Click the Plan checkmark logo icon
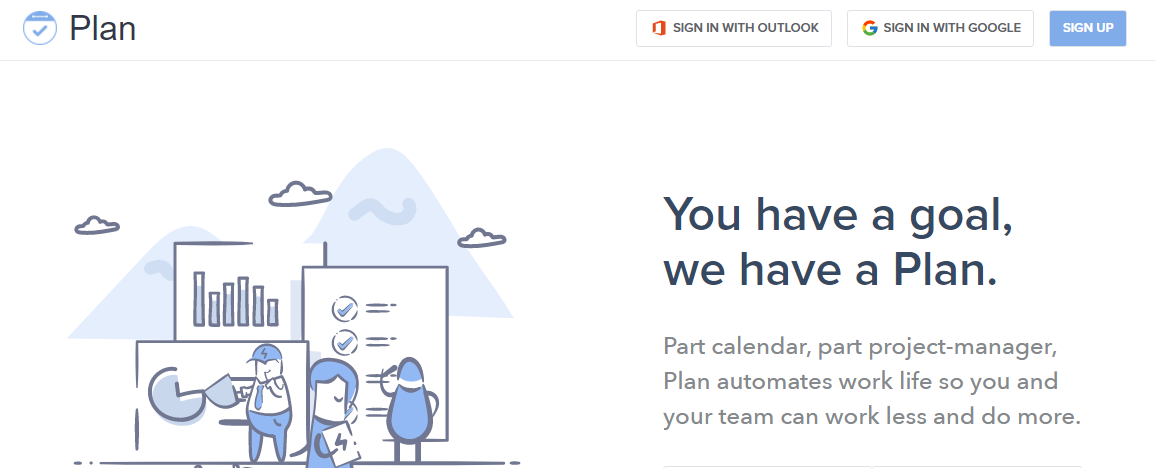 [x=40, y=28]
